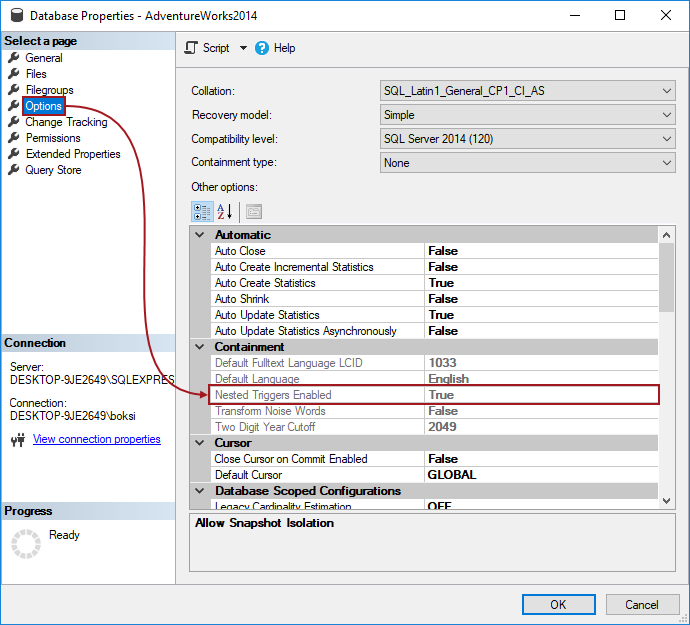Close the Database Properties window
The width and height of the screenshot is (690, 625).
(x=666, y=15)
